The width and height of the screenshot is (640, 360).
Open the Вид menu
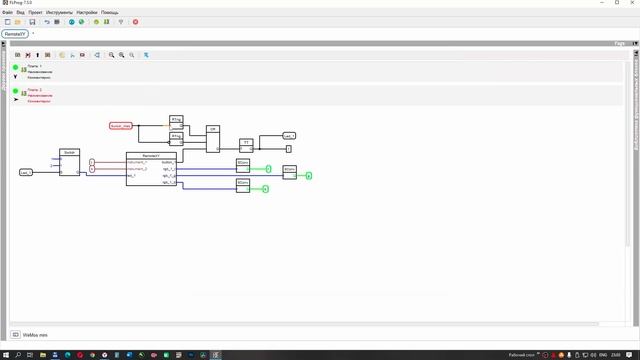(x=20, y=12)
